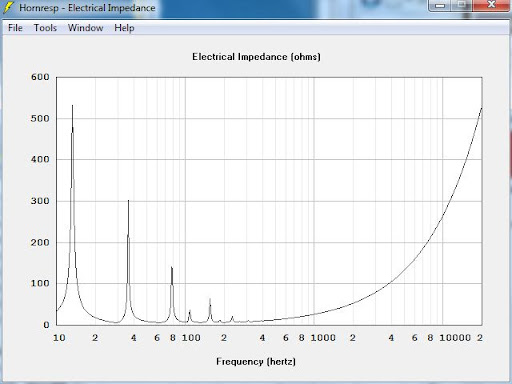Click the window title 'Hornresp - Electrical Impedance'
This screenshot has height=384, width=512.
(x=87, y=8)
